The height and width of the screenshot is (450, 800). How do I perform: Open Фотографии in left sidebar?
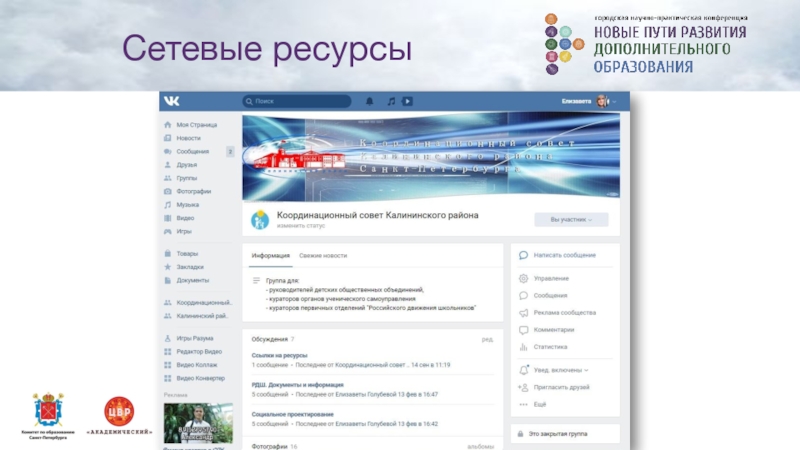point(193,191)
